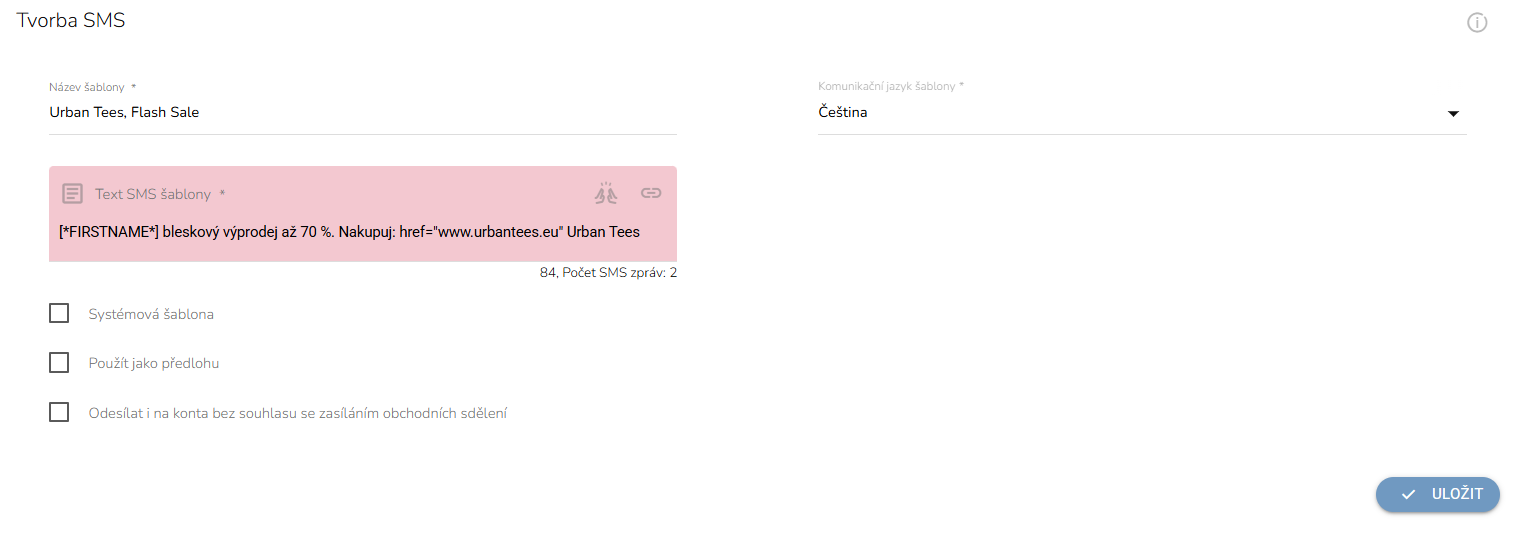Open the Čeština language selection field
The width and height of the screenshot is (1515, 552).
[1142, 113]
